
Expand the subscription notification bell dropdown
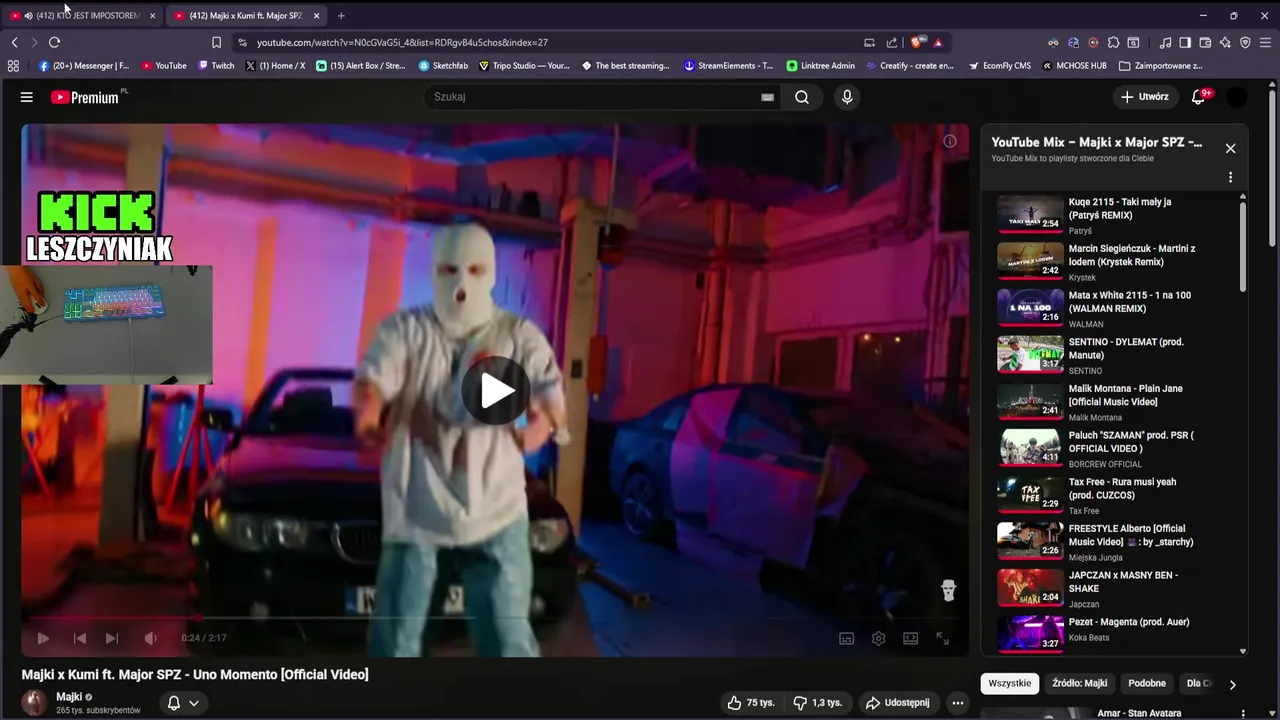click(183, 703)
